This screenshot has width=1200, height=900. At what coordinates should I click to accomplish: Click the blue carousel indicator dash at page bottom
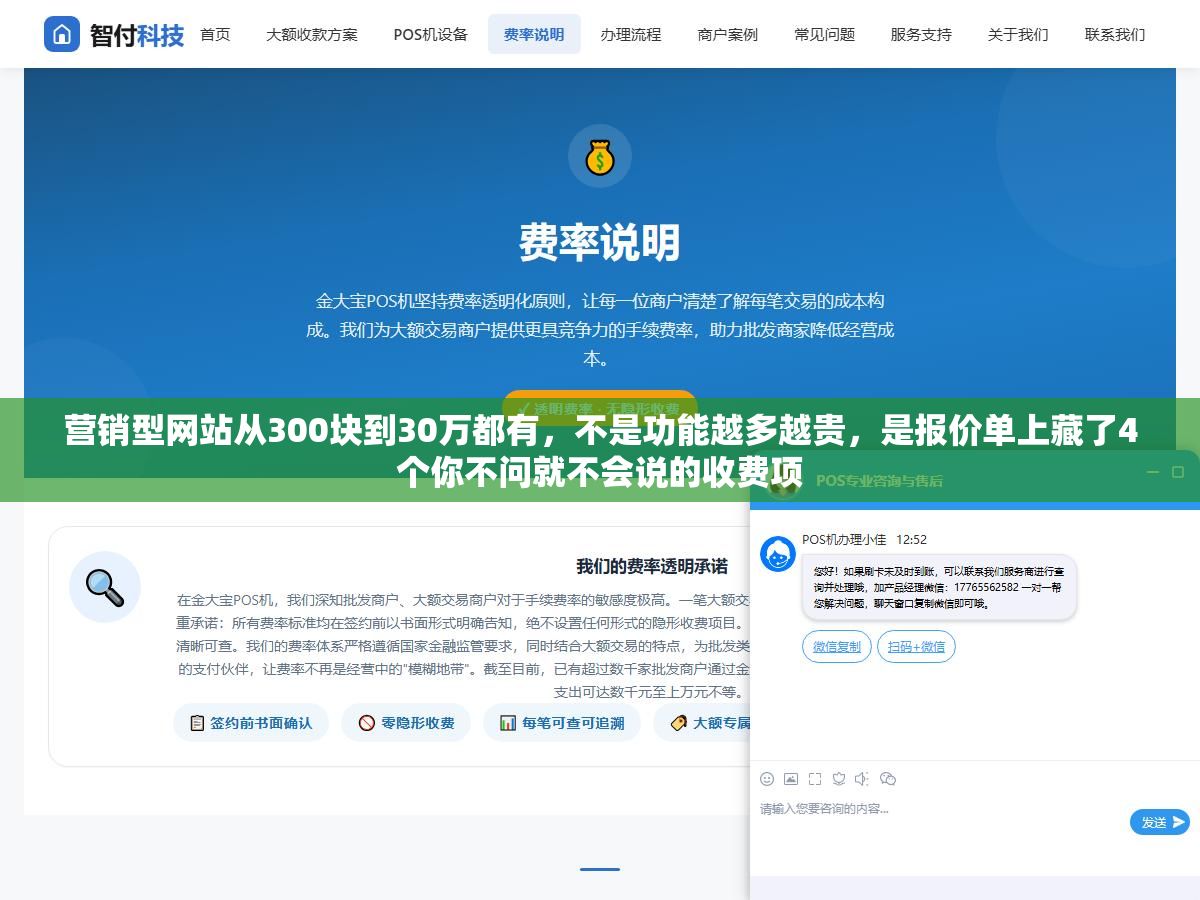pos(600,869)
